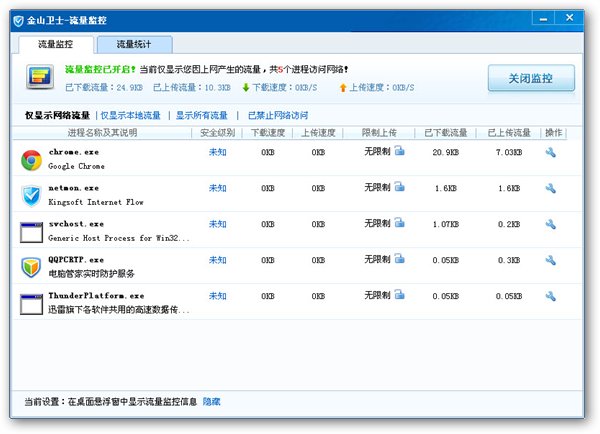Click the orange upload speed arrow
Viewport: 600px width, 434px height.
[343, 88]
